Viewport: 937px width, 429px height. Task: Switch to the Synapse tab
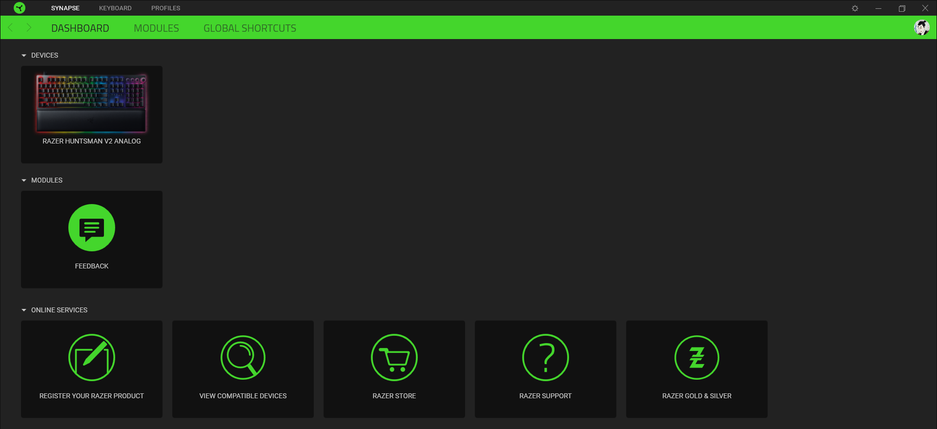pos(65,8)
